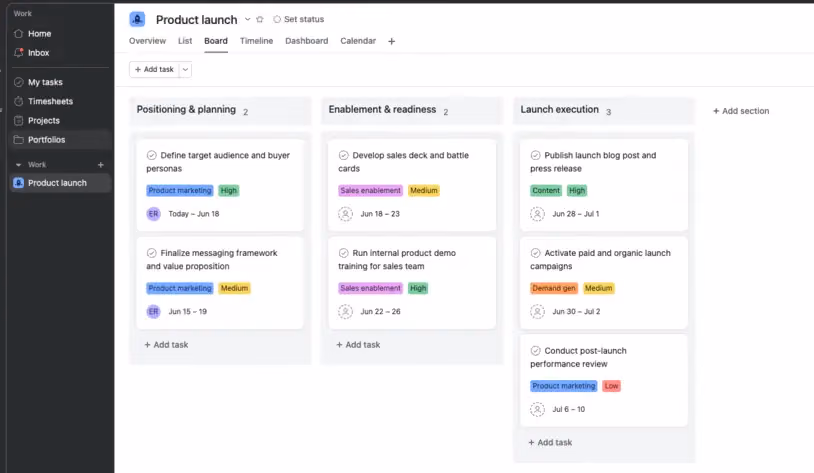Mark Run internal product demo task complete
The width and height of the screenshot is (814, 473).
tap(344, 253)
